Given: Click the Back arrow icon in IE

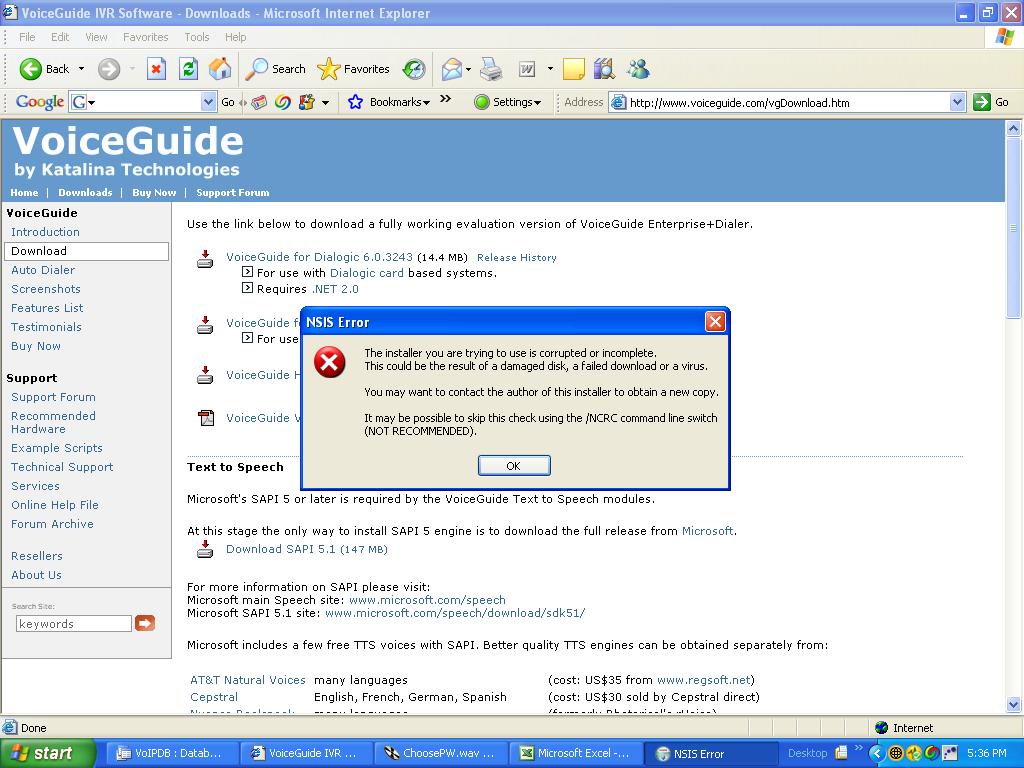Looking at the screenshot, I should point(30,69).
